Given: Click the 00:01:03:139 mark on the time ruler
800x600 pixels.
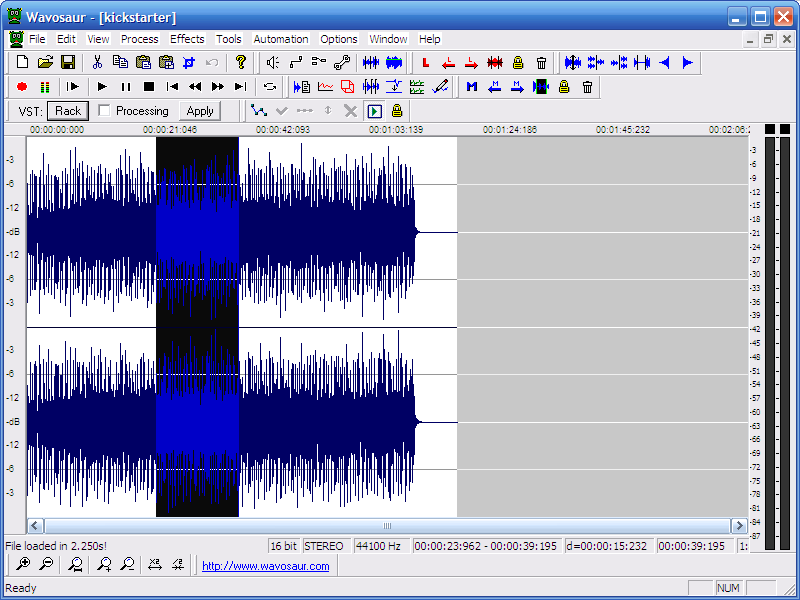Looking at the screenshot, I should pos(396,130).
